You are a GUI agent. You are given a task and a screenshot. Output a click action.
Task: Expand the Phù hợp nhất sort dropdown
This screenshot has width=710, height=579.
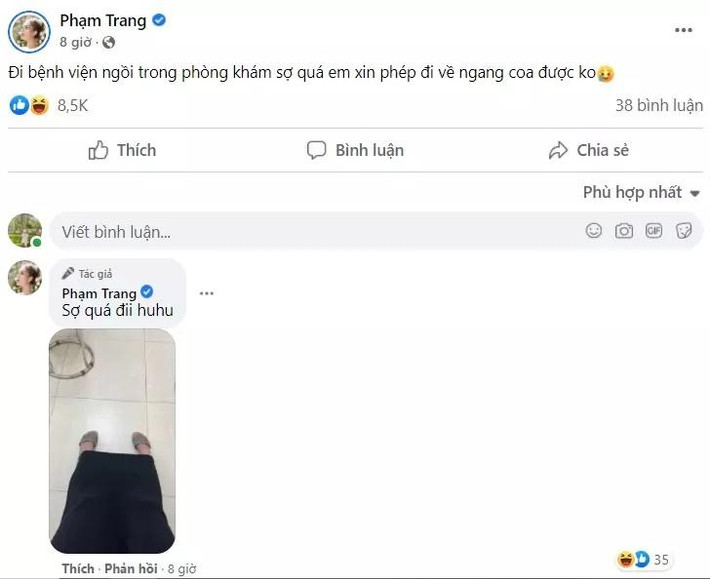click(641, 192)
